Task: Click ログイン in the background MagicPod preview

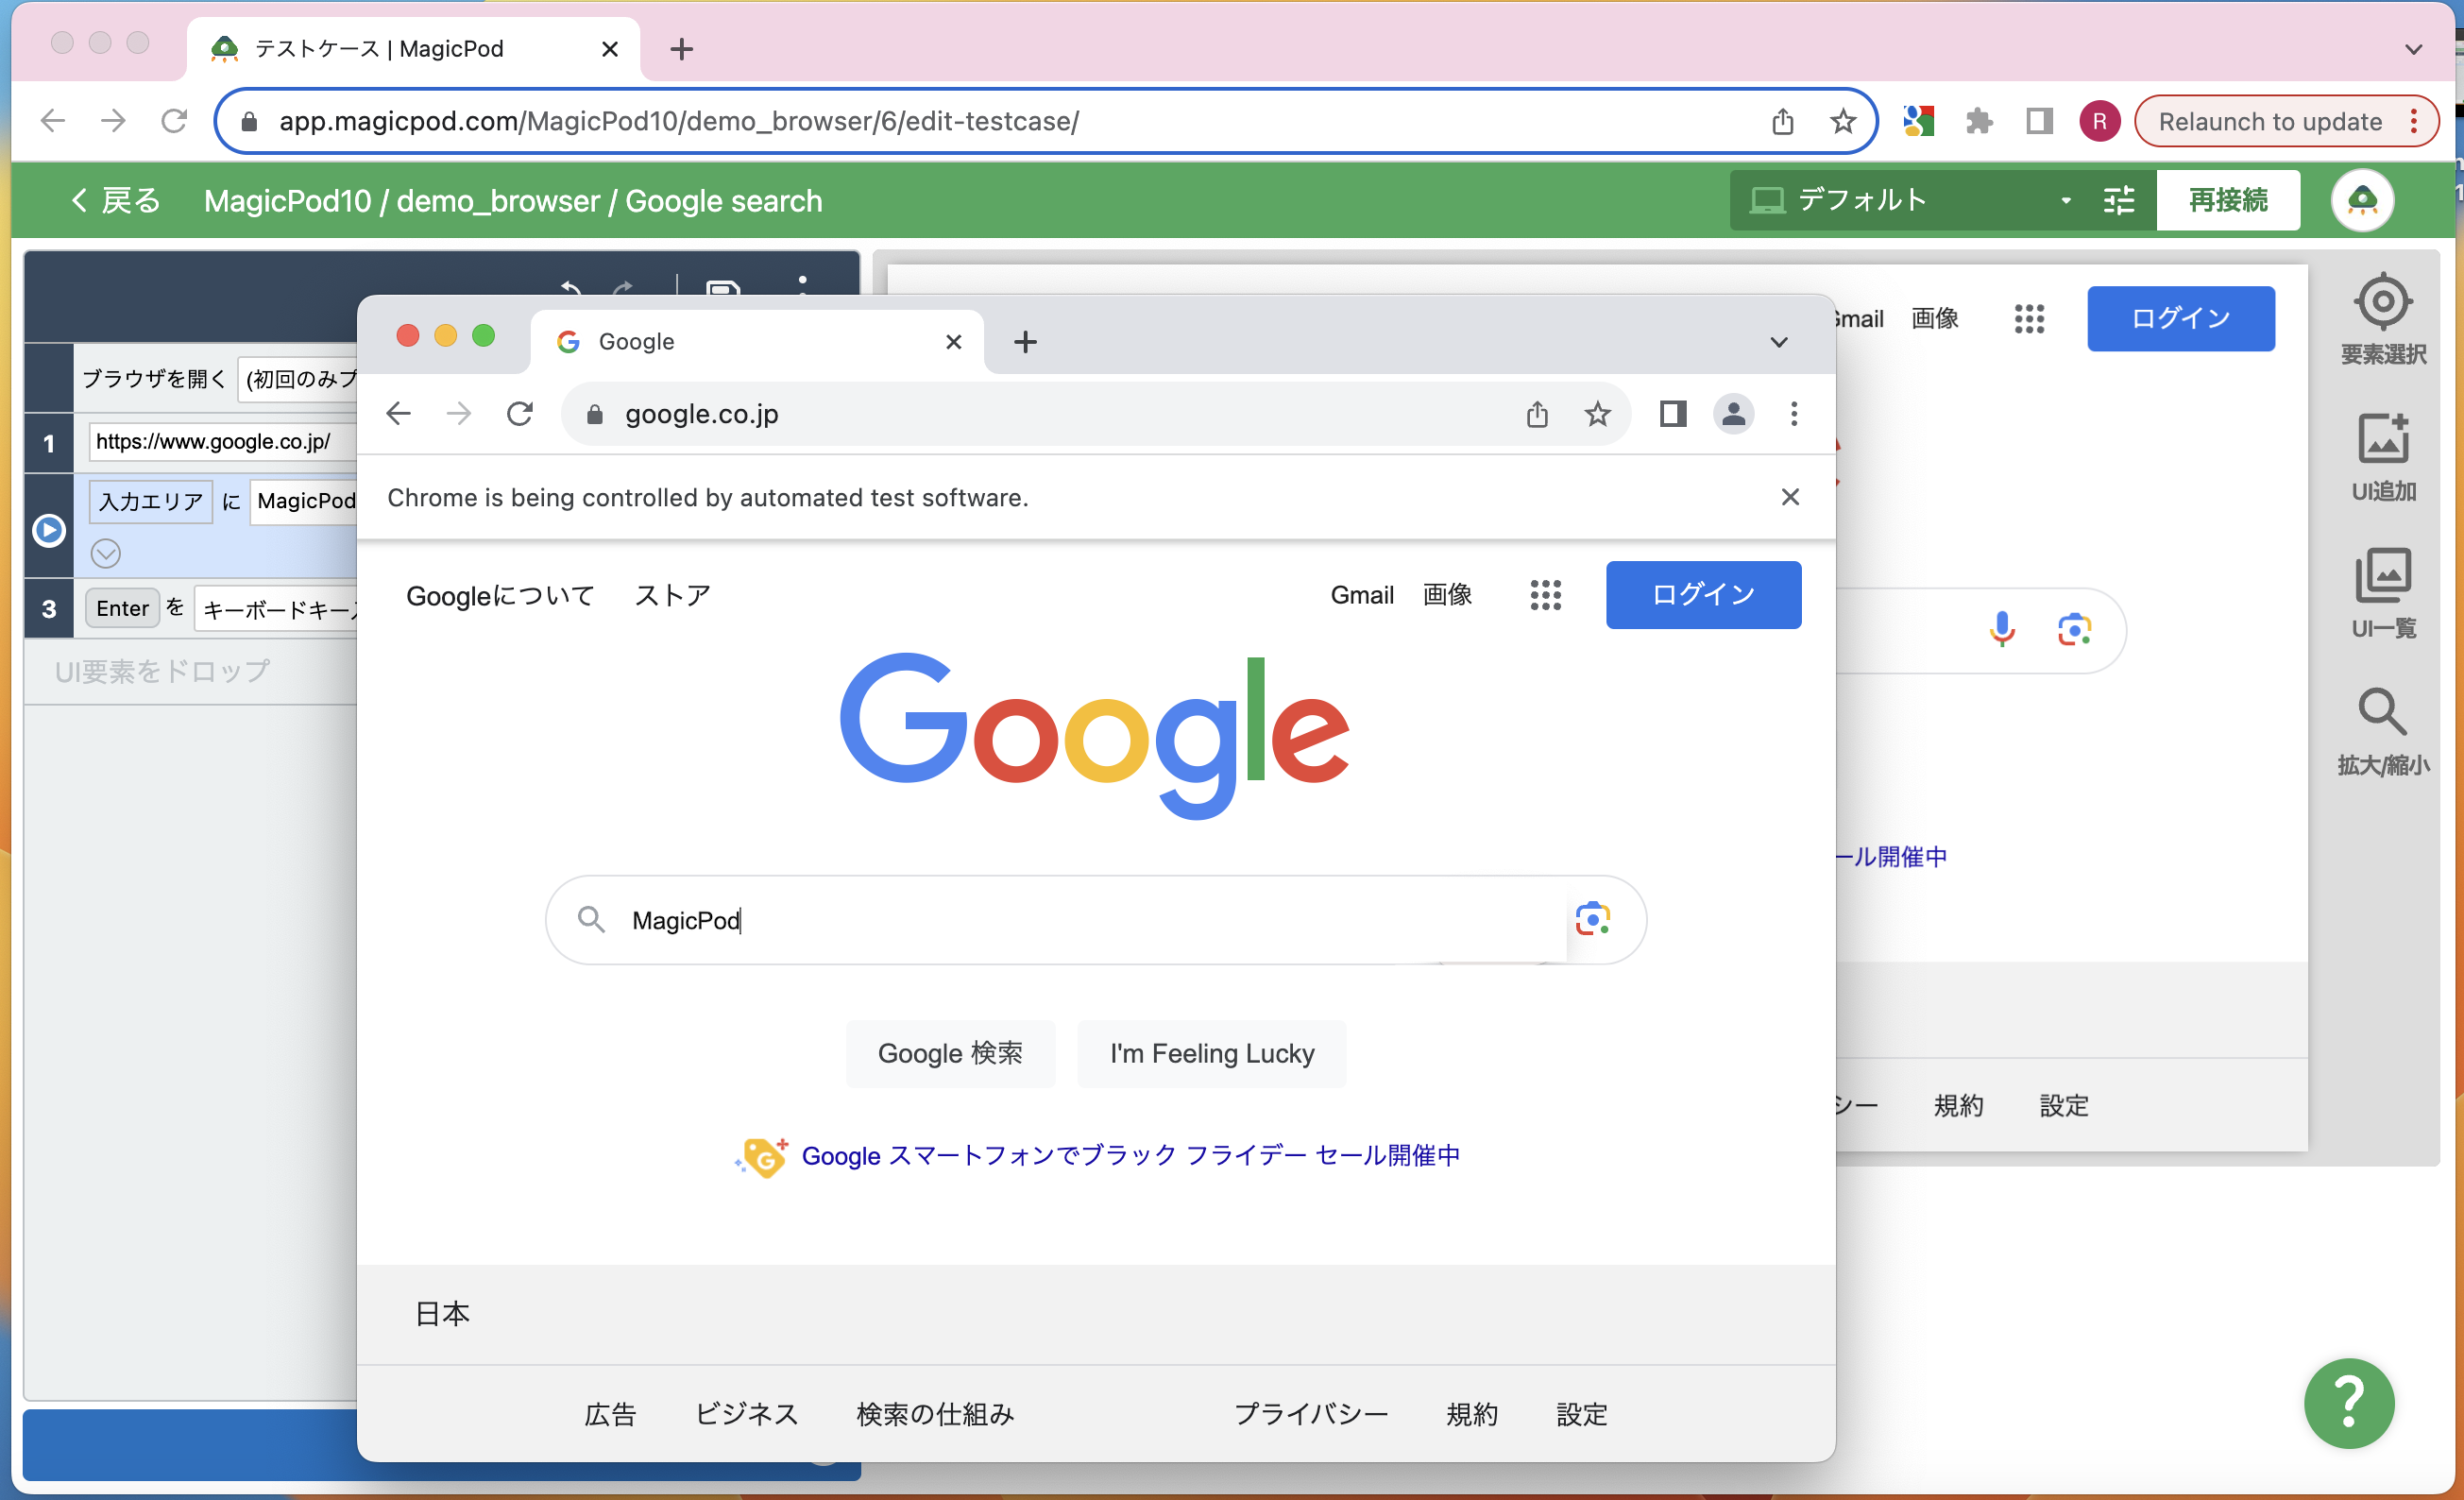Action: (x=2180, y=318)
